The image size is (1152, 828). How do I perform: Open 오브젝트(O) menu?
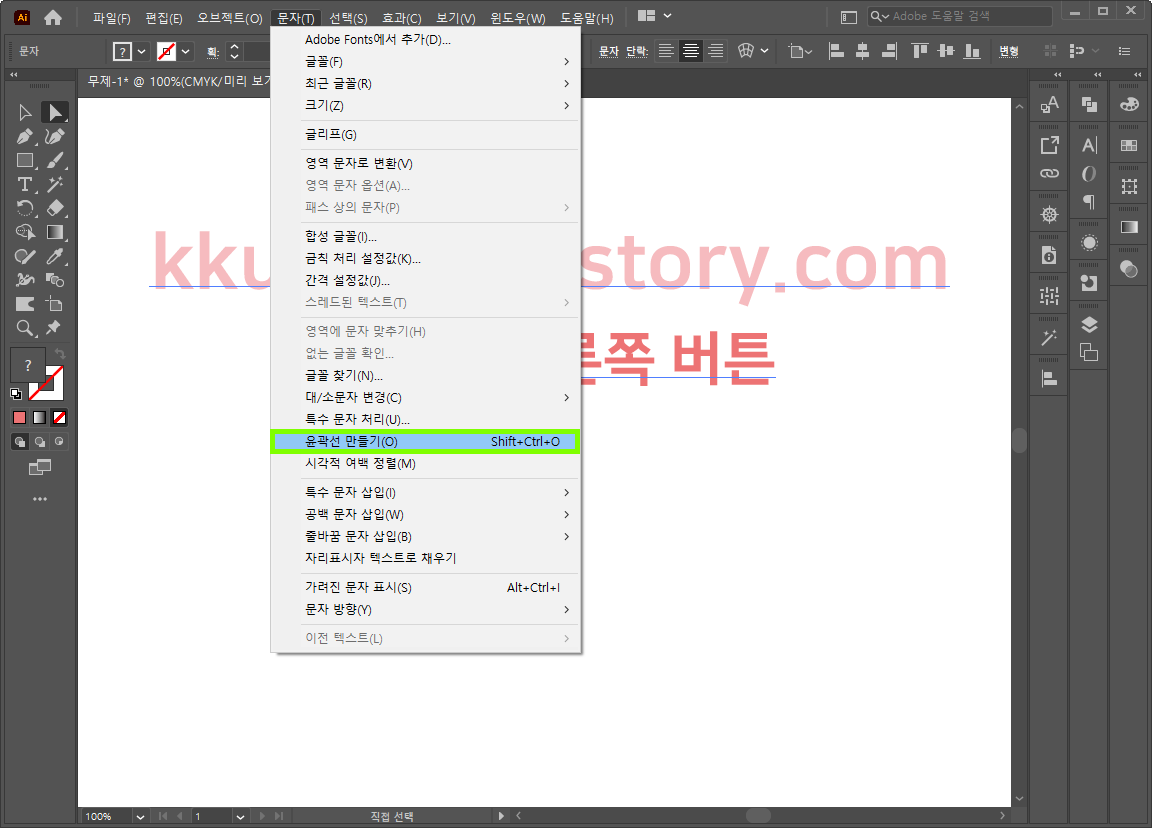tap(229, 18)
